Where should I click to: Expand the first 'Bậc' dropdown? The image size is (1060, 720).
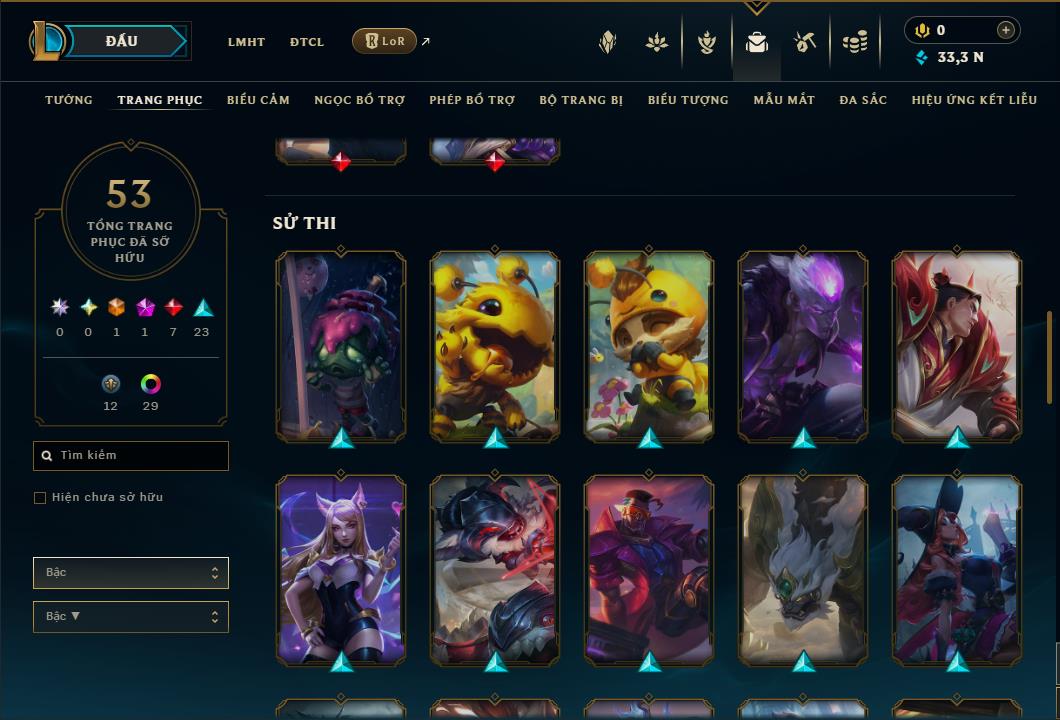pyautogui.click(x=131, y=573)
